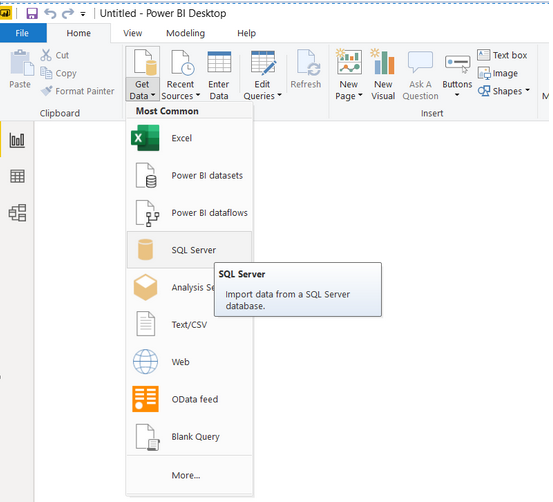The image size is (553, 502).
Task: Insert a New Visual
Action: click(x=383, y=74)
